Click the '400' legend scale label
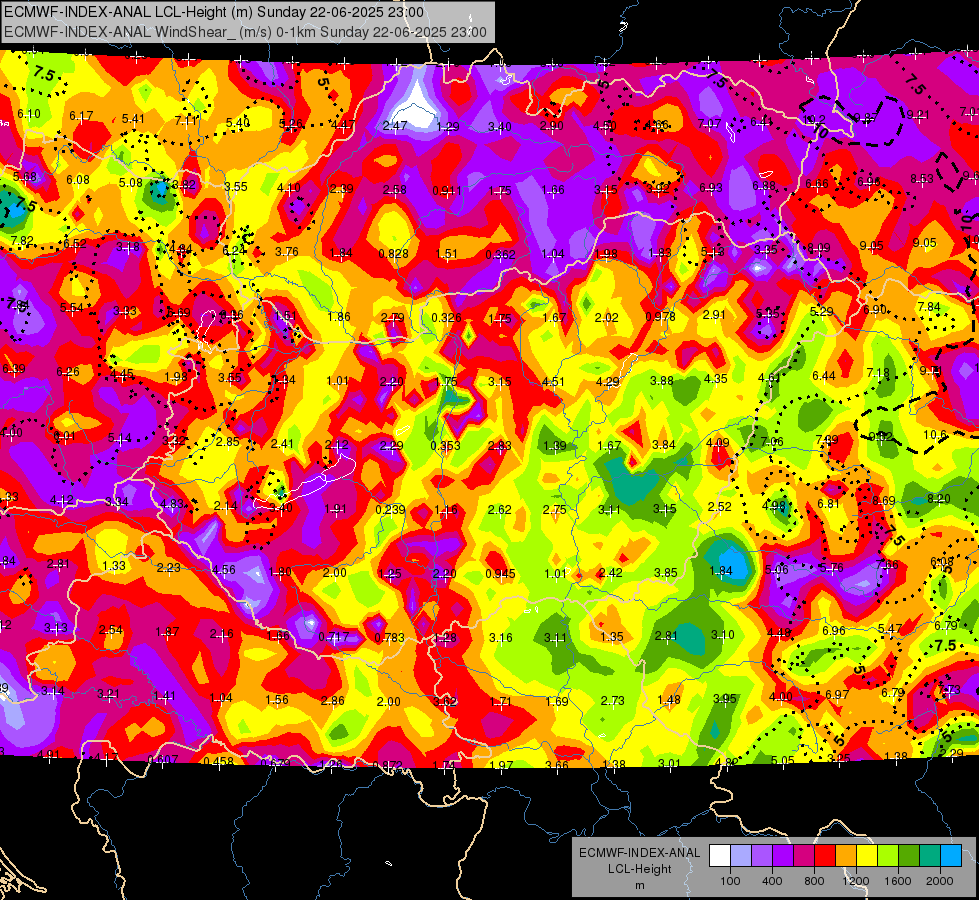 click(x=772, y=881)
